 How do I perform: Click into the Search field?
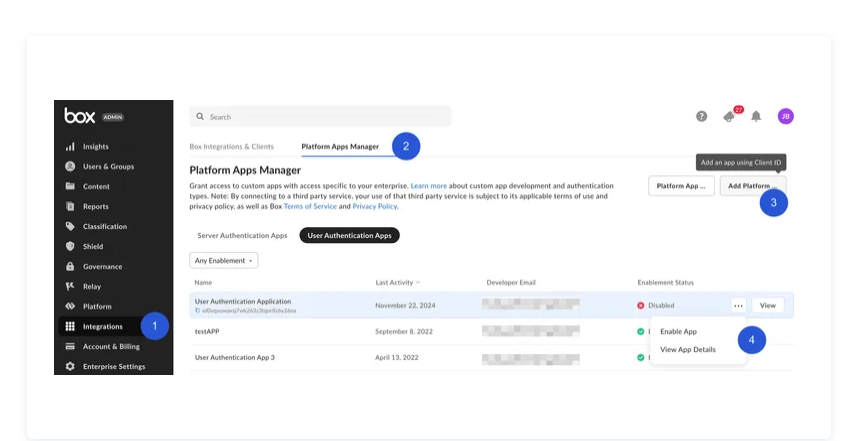pyautogui.click(x=320, y=117)
